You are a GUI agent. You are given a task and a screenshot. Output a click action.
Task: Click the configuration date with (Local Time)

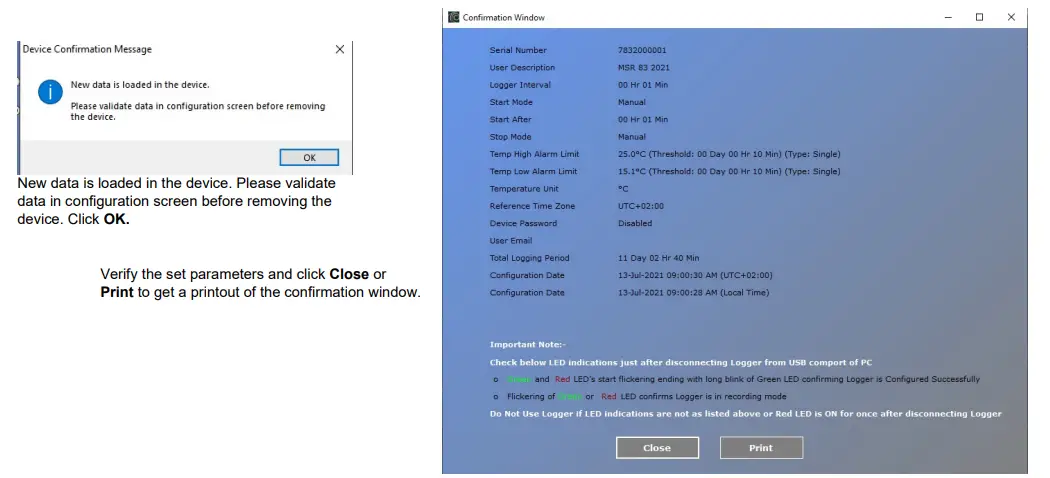[693, 293]
